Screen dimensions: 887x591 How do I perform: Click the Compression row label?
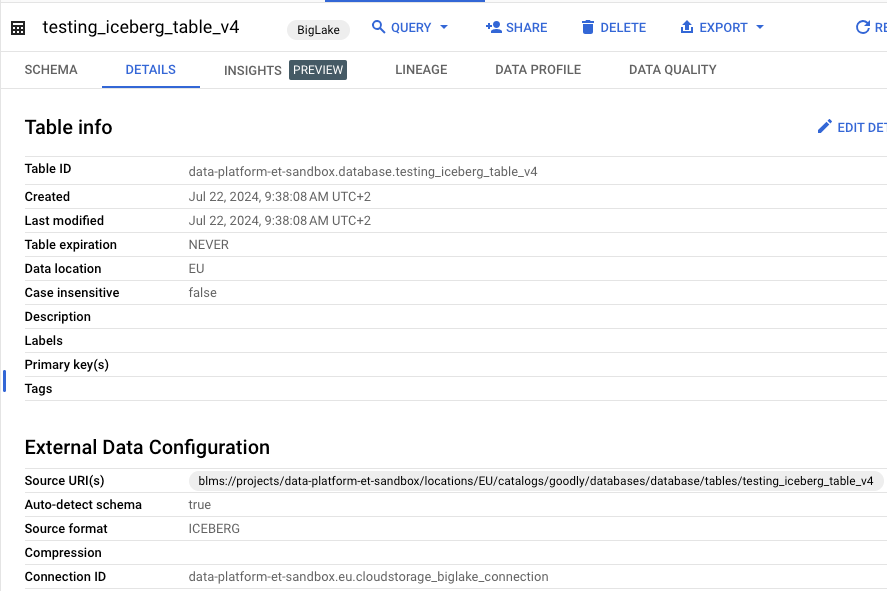click(x=63, y=553)
